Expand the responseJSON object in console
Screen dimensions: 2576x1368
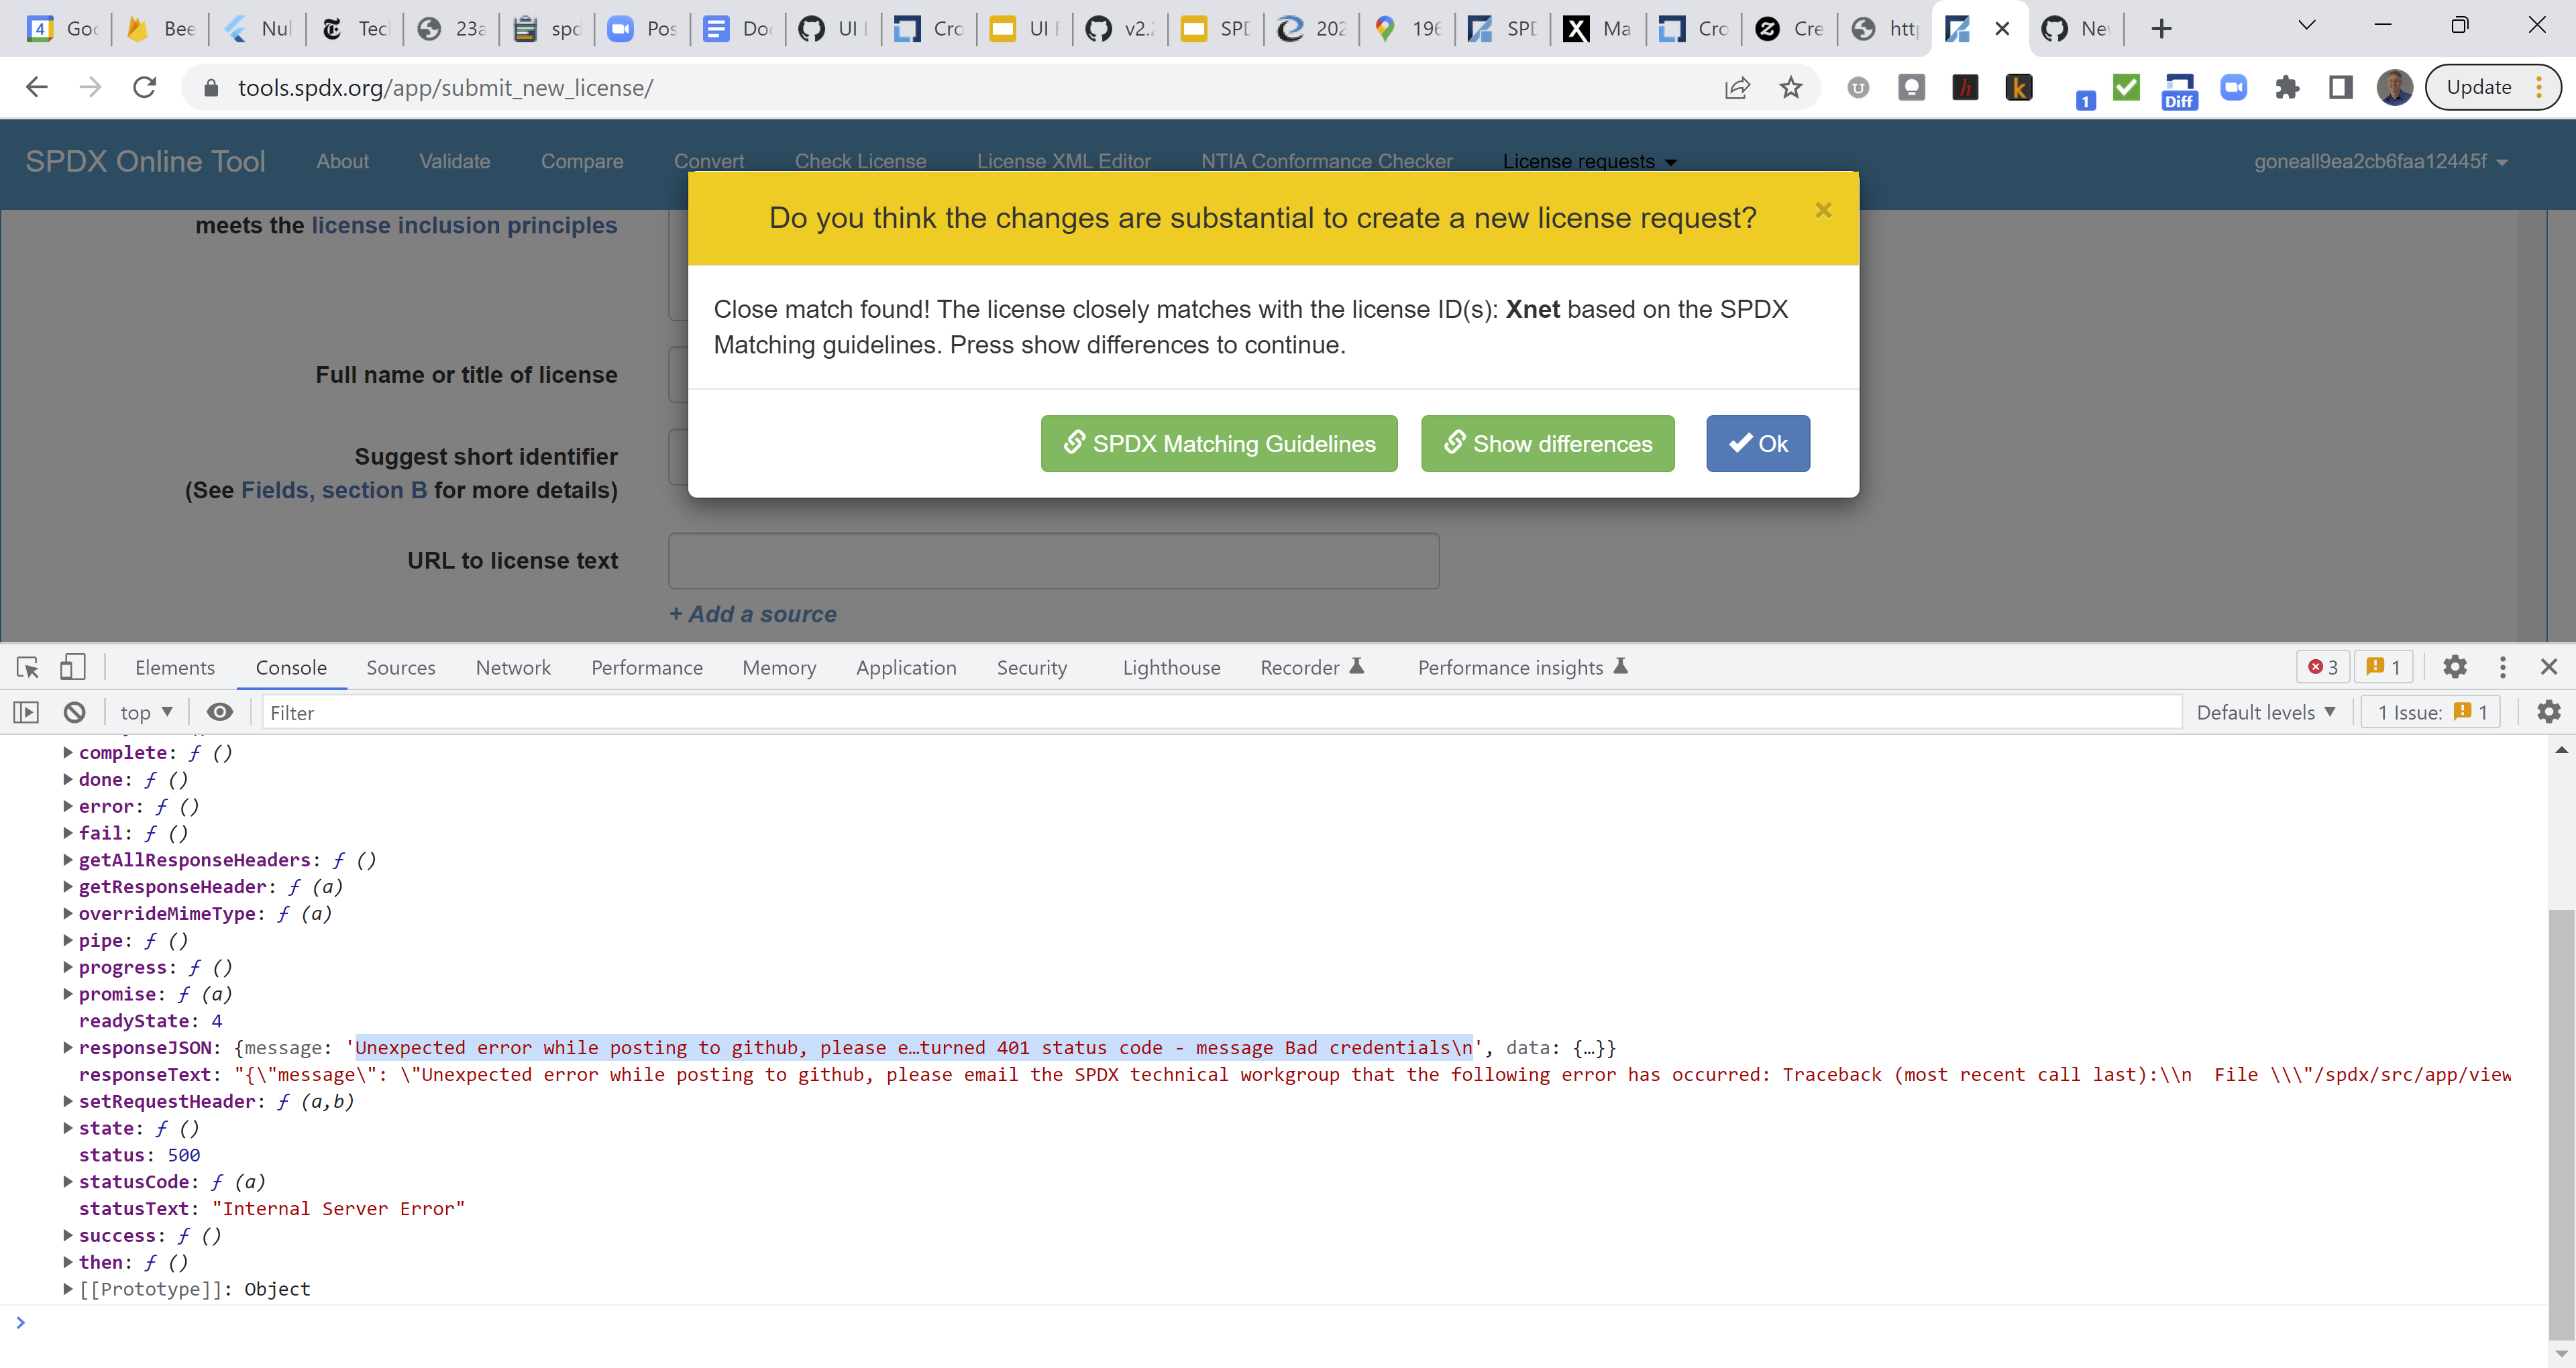(67, 1047)
